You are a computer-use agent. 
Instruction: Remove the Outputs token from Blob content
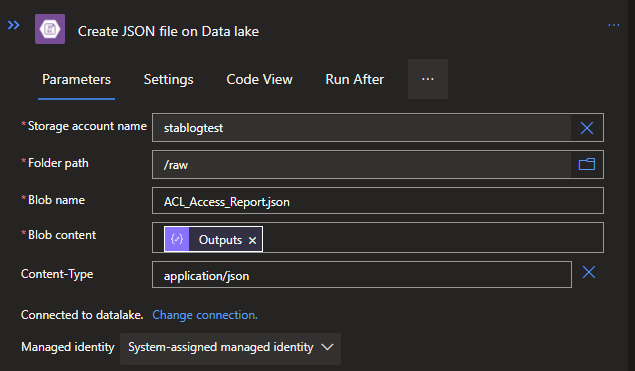click(x=252, y=240)
